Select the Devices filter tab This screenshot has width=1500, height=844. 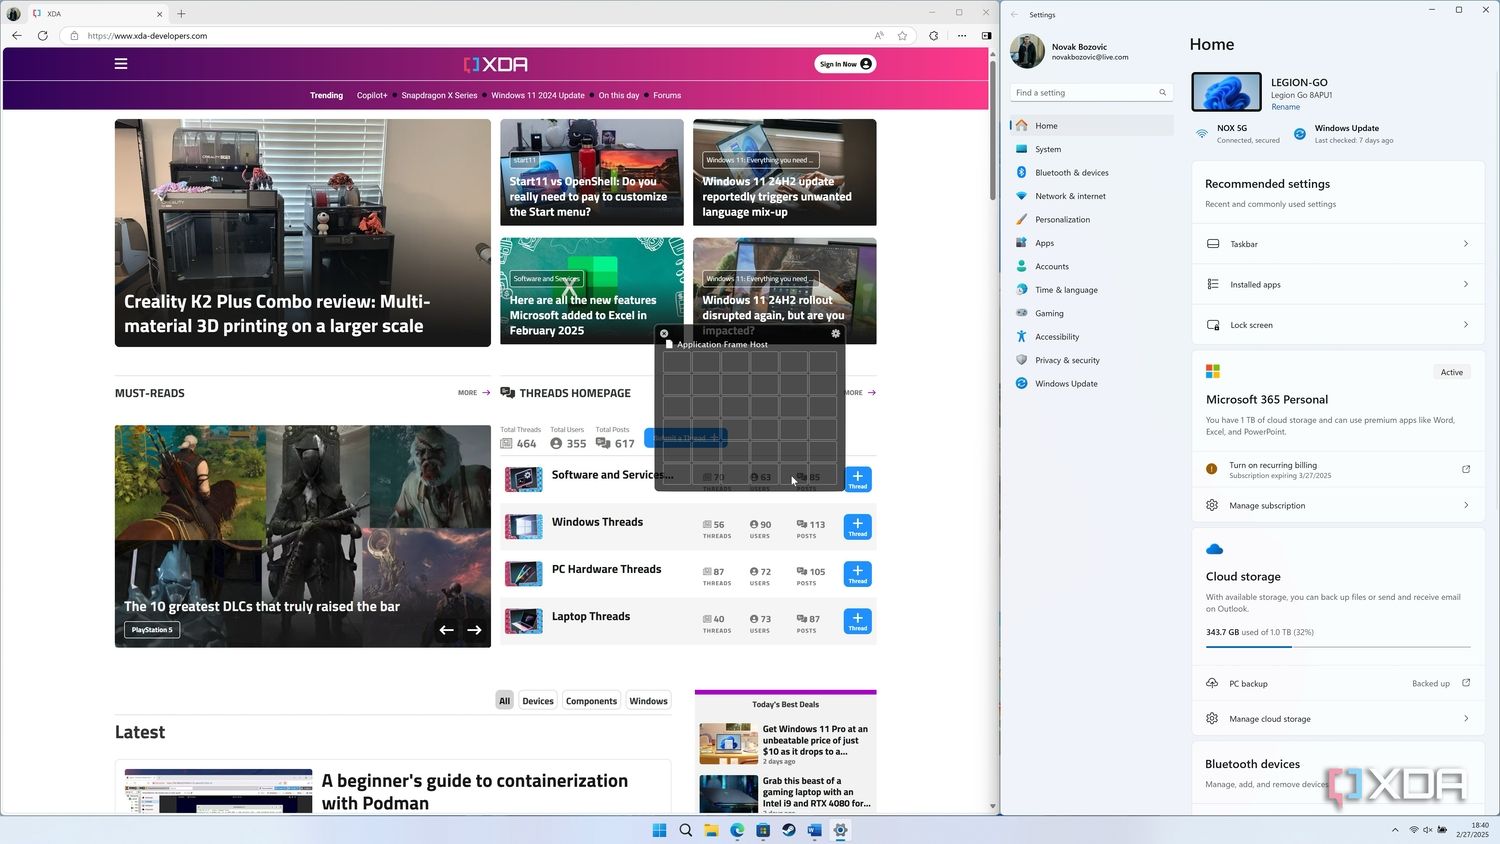538,701
